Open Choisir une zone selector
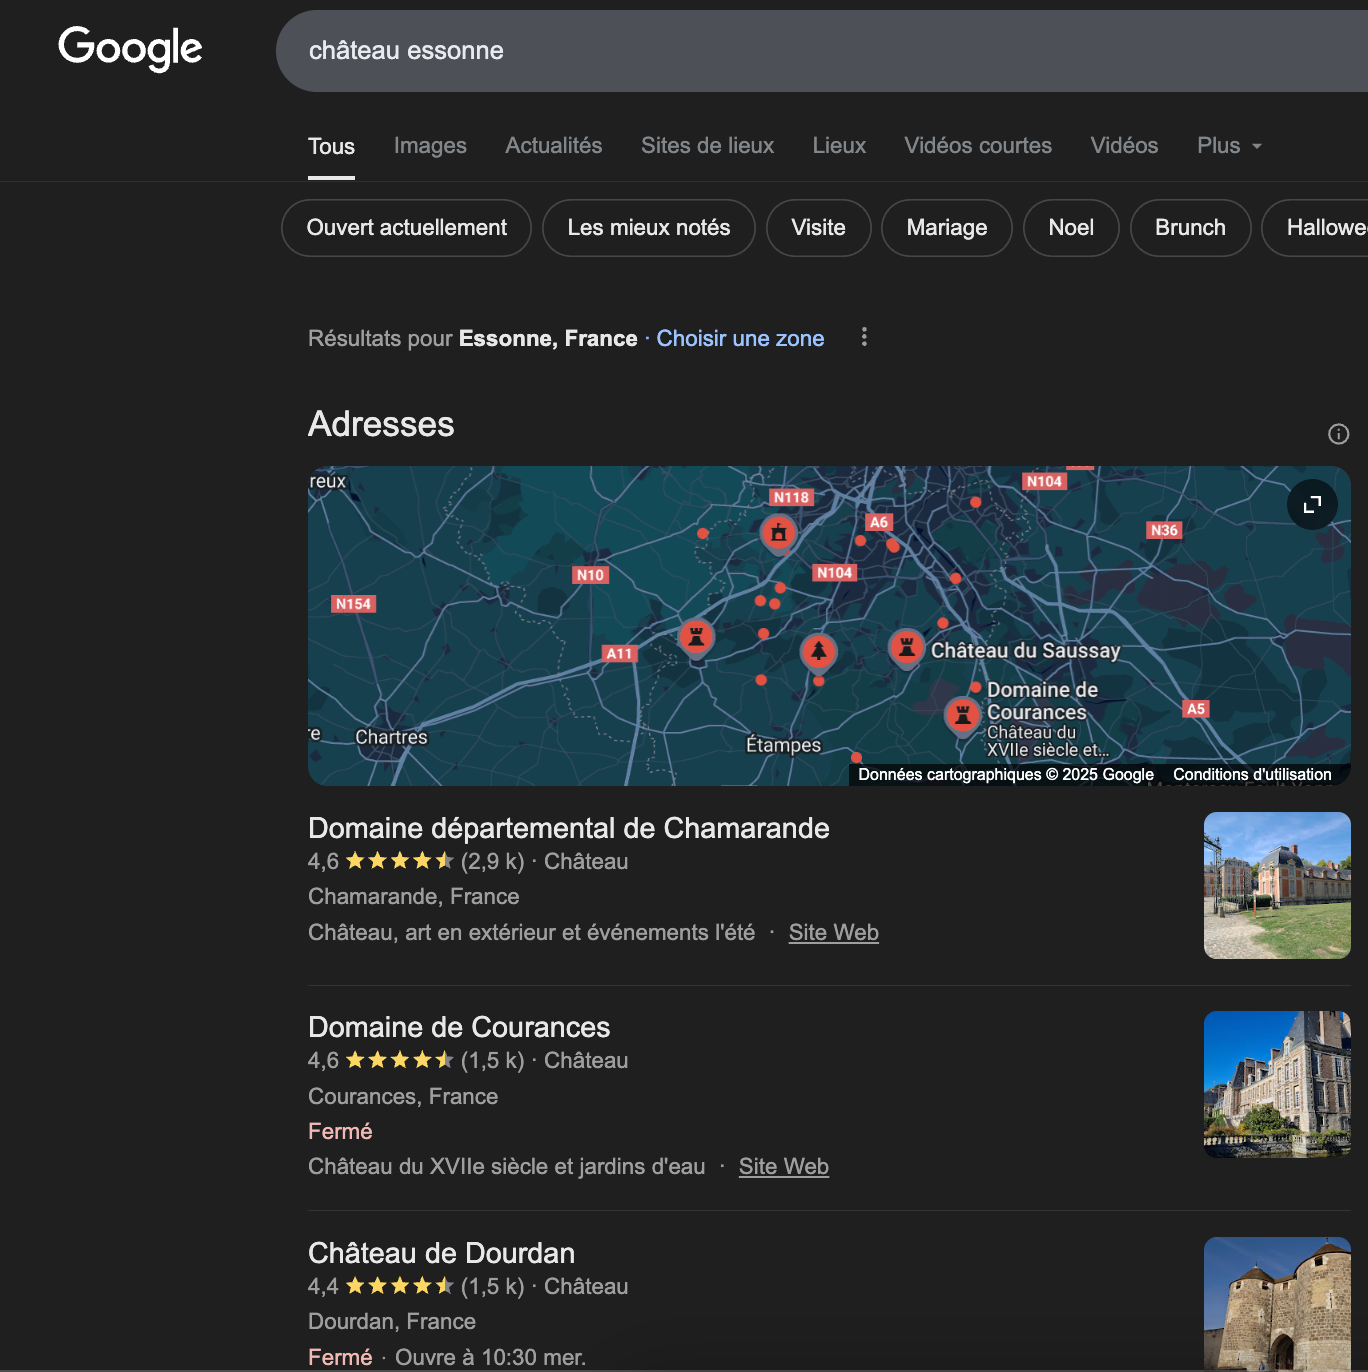 coord(740,339)
